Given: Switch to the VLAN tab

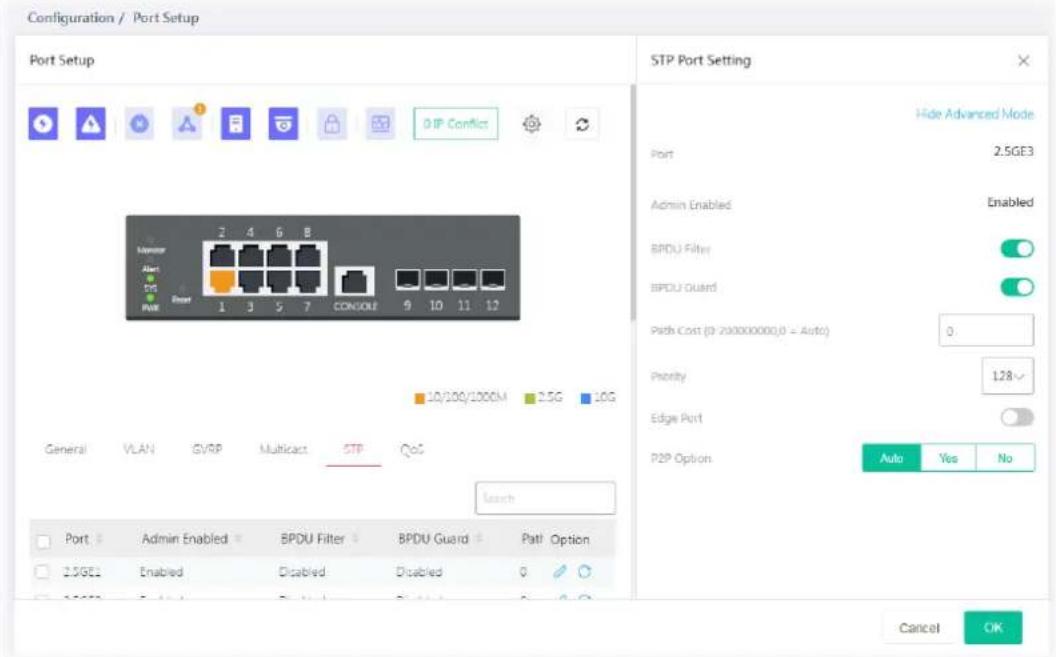Looking at the screenshot, I should (x=138, y=449).
